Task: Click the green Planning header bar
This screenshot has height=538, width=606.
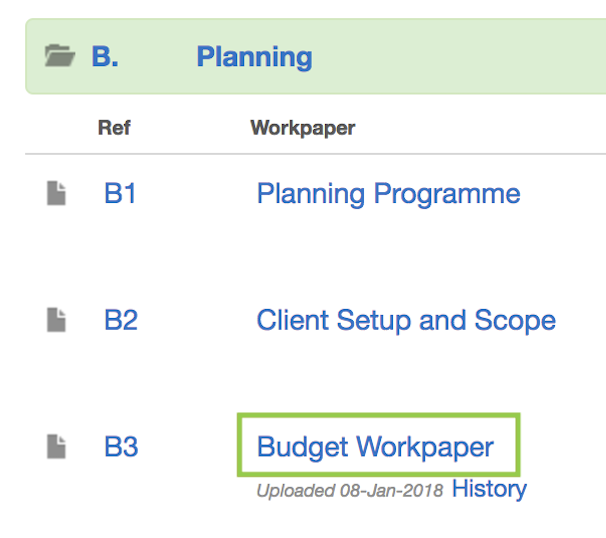Action: (450, 56)
